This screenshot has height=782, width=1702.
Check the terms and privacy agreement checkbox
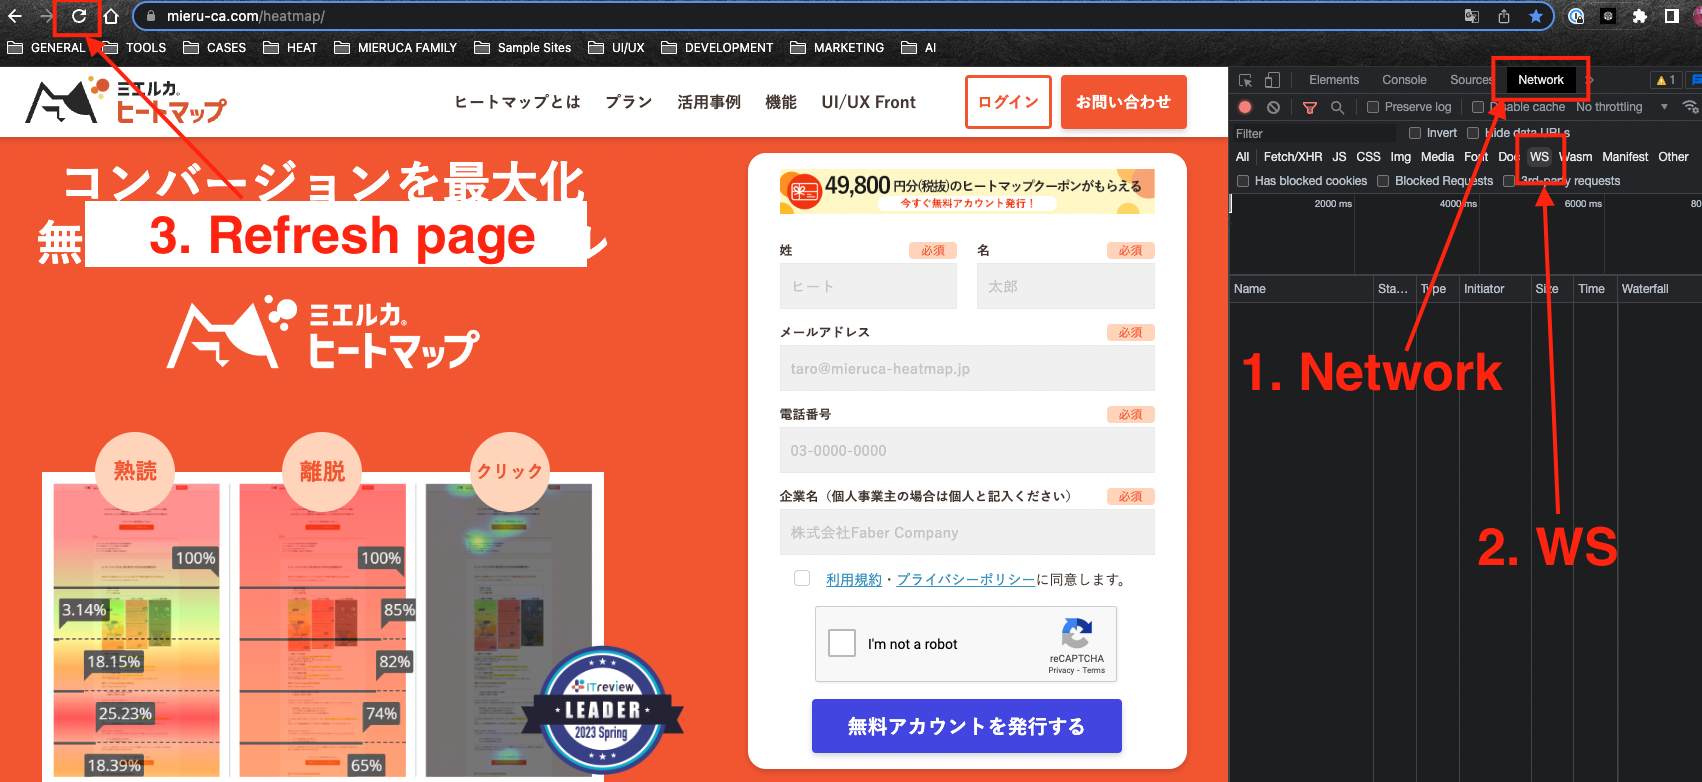[x=802, y=578]
